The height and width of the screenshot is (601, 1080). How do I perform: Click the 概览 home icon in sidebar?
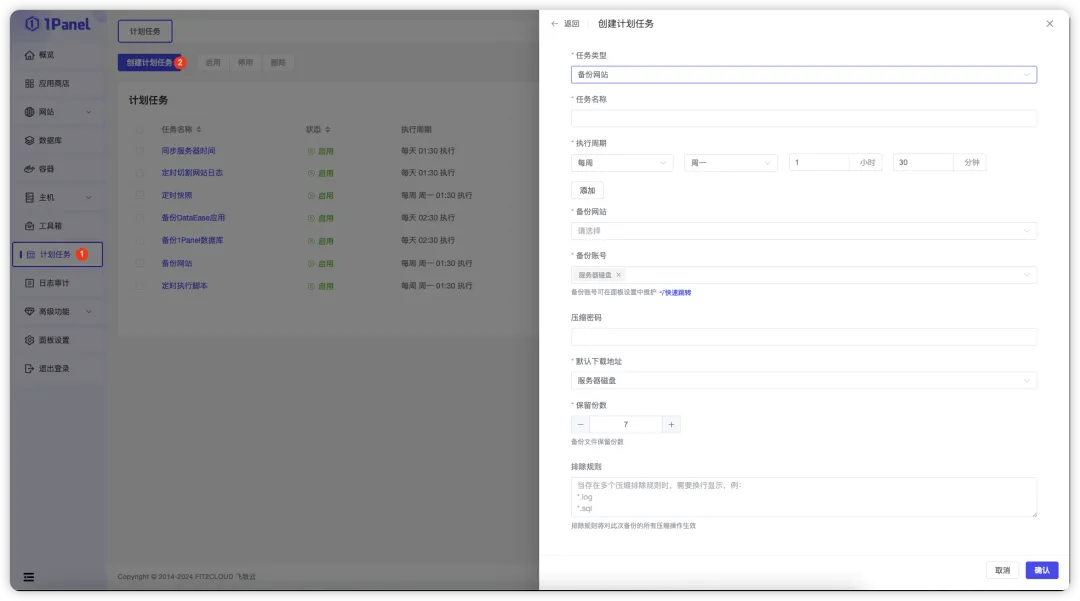(29, 55)
